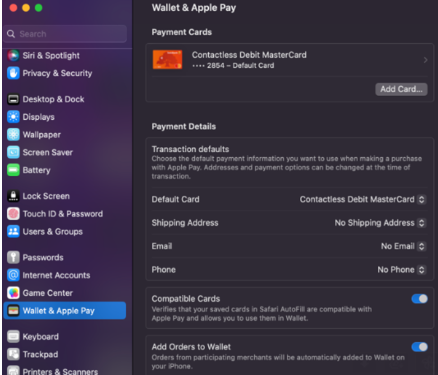Go to Touch ID & Password label
The height and width of the screenshot is (375, 438).
click(x=63, y=214)
